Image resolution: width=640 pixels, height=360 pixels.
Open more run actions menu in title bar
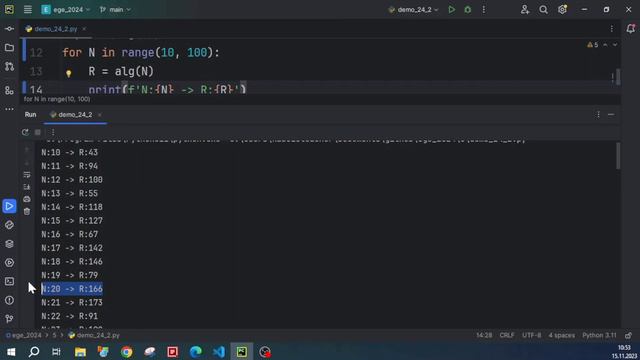[x=484, y=9]
